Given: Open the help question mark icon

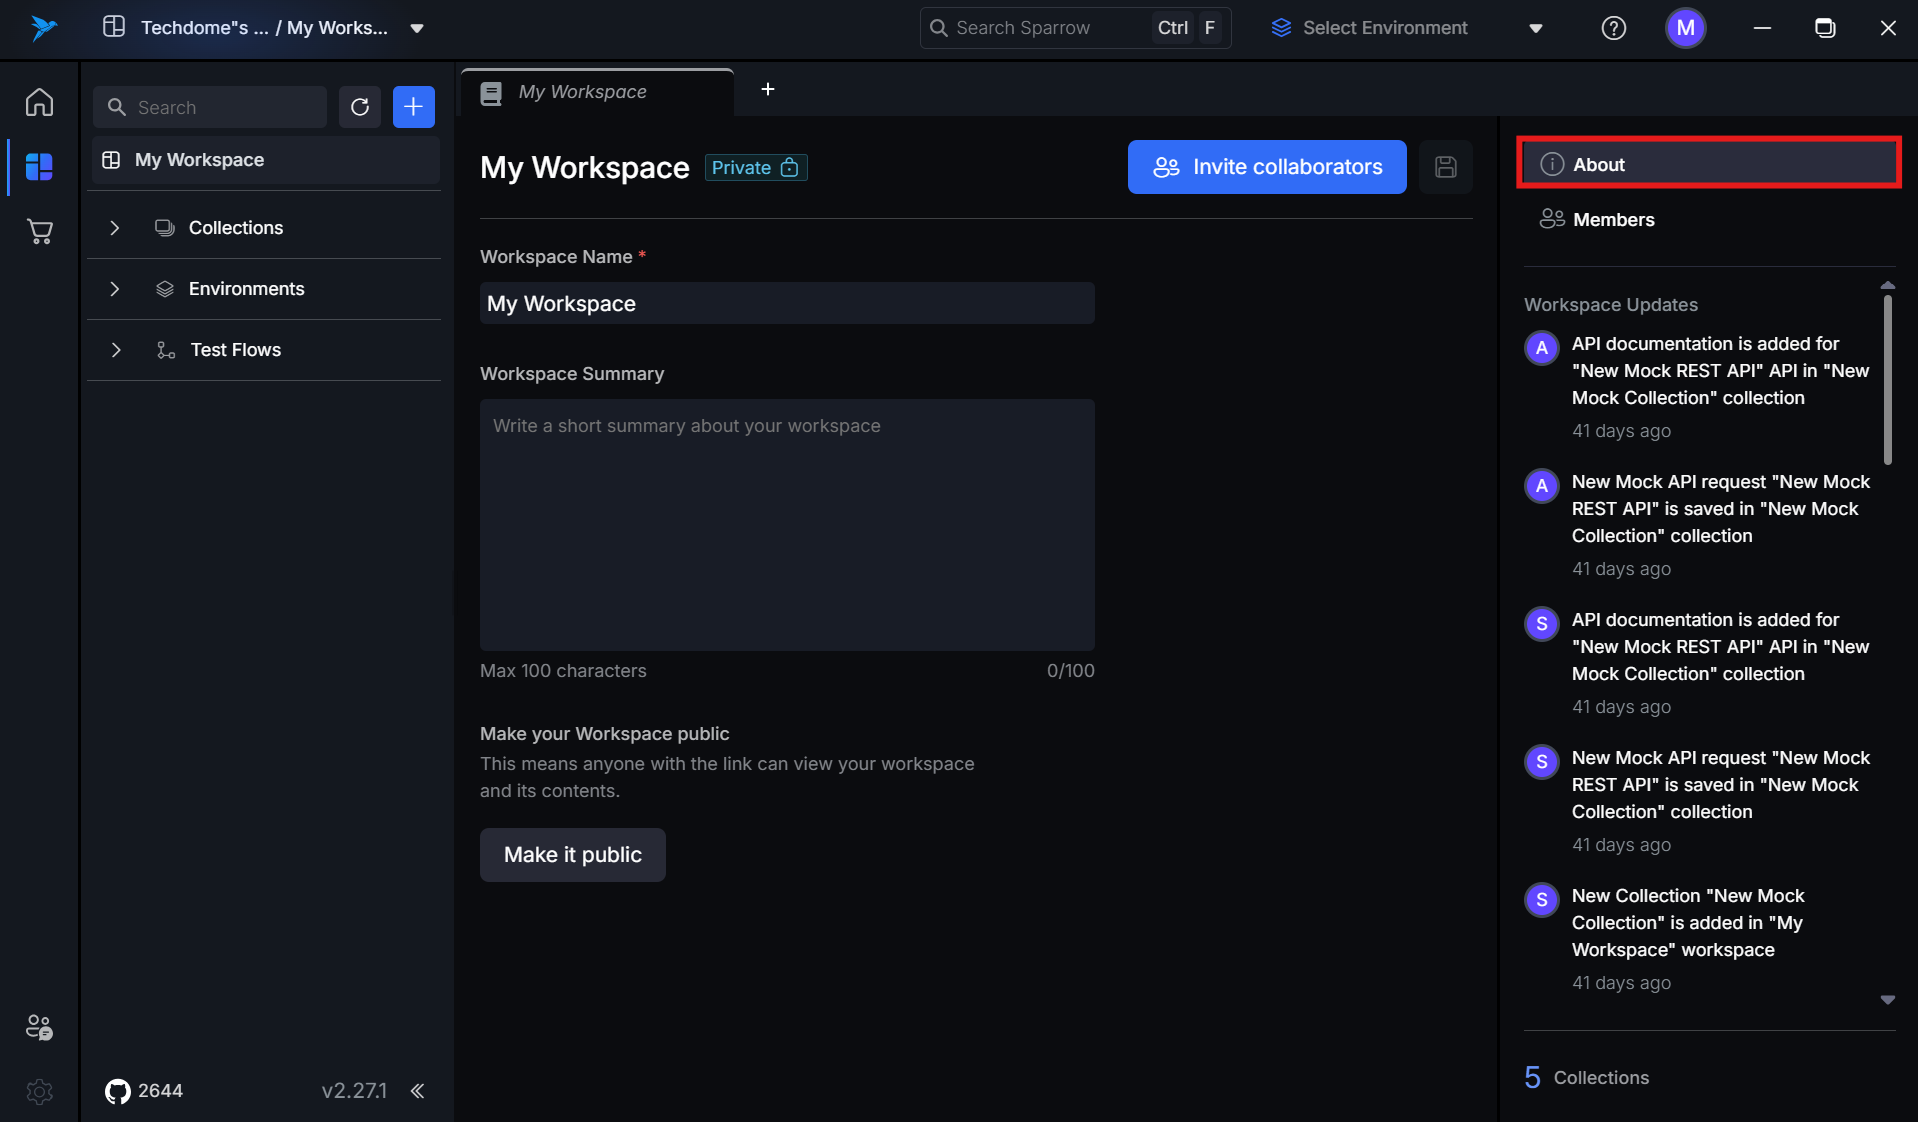Looking at the screenshot, I should point(1614,28).
